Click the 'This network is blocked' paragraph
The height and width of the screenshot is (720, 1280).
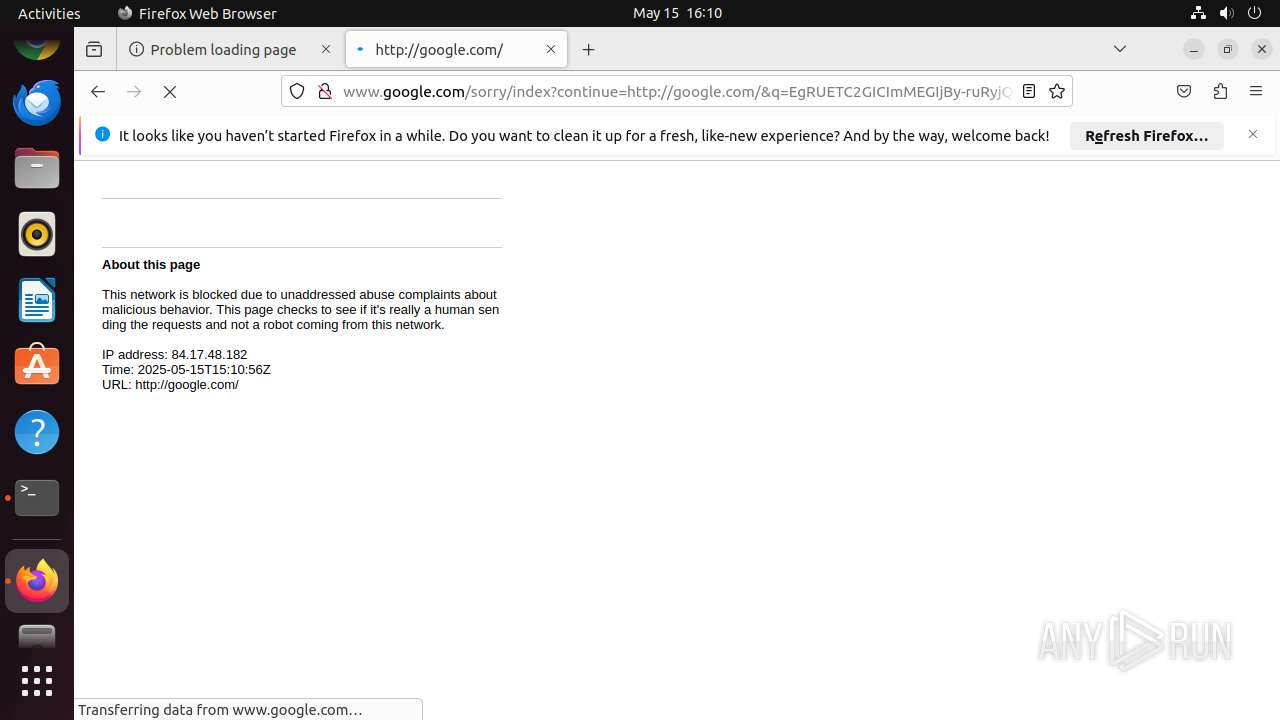(x=300, y=310)
